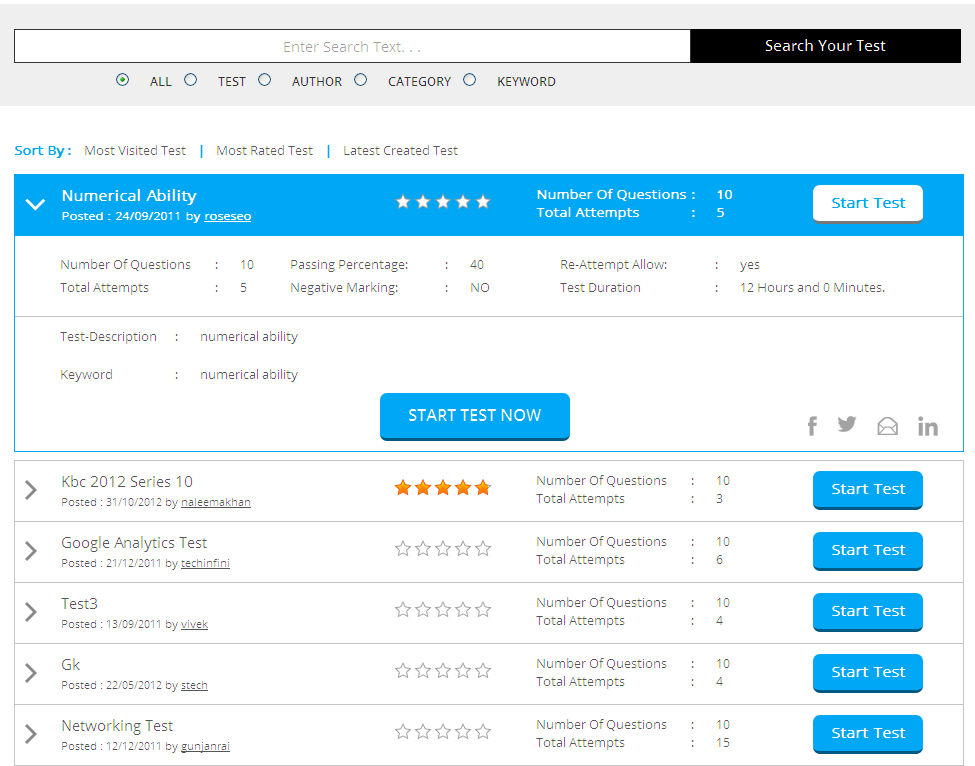Click the Re-Attempt Allow label
The height and width of the screenshot is (766, 975).
pyautogui.click(x=613, y=265)
